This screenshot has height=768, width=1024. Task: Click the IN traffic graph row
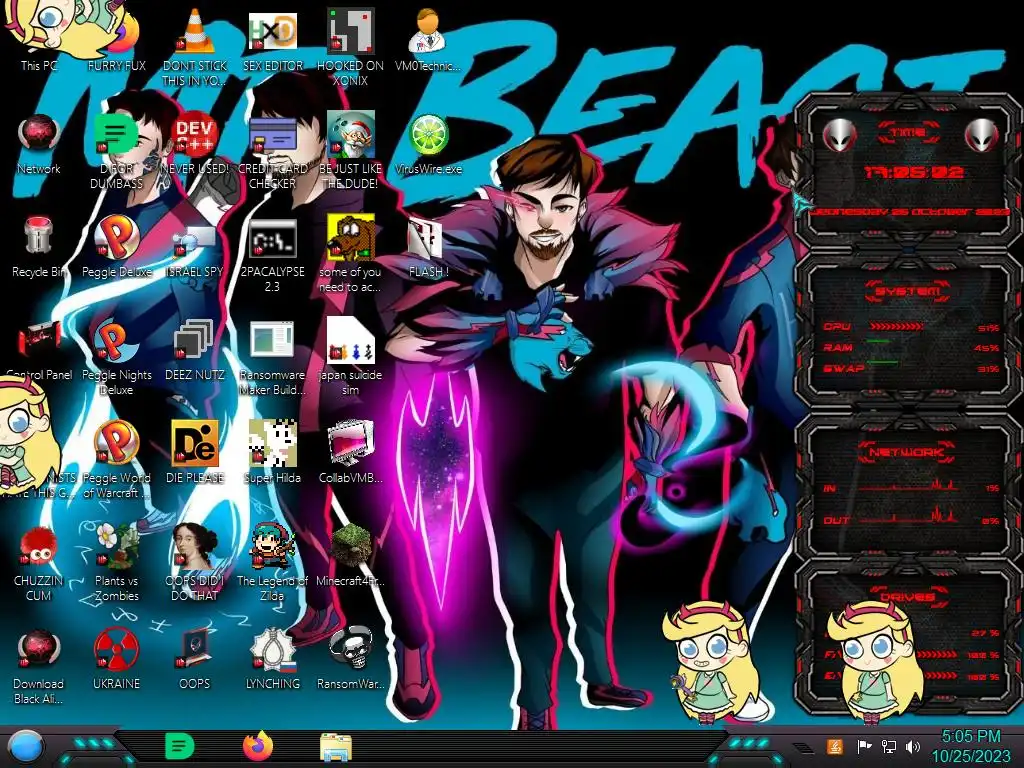pos(910,487)
